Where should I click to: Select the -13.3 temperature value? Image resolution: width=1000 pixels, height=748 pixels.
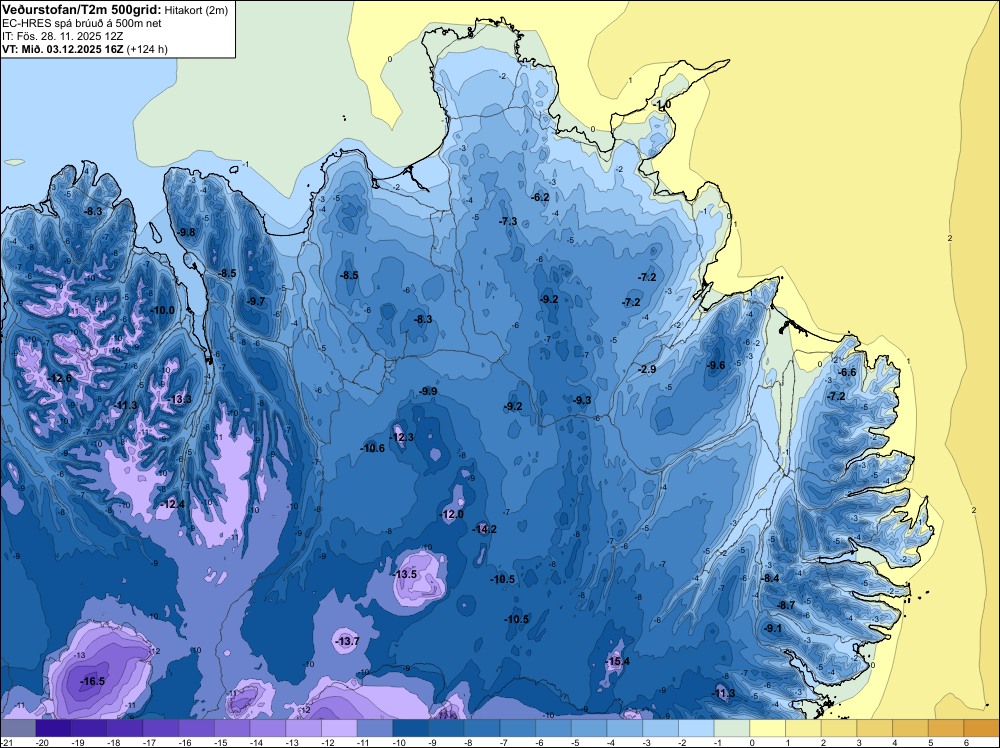179,399
